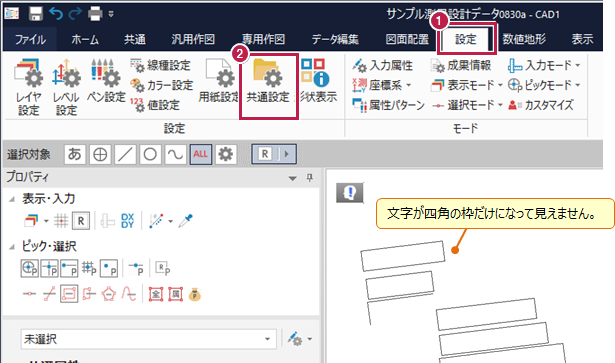Switch to the 図面配置 tab

tap(407, 40)
